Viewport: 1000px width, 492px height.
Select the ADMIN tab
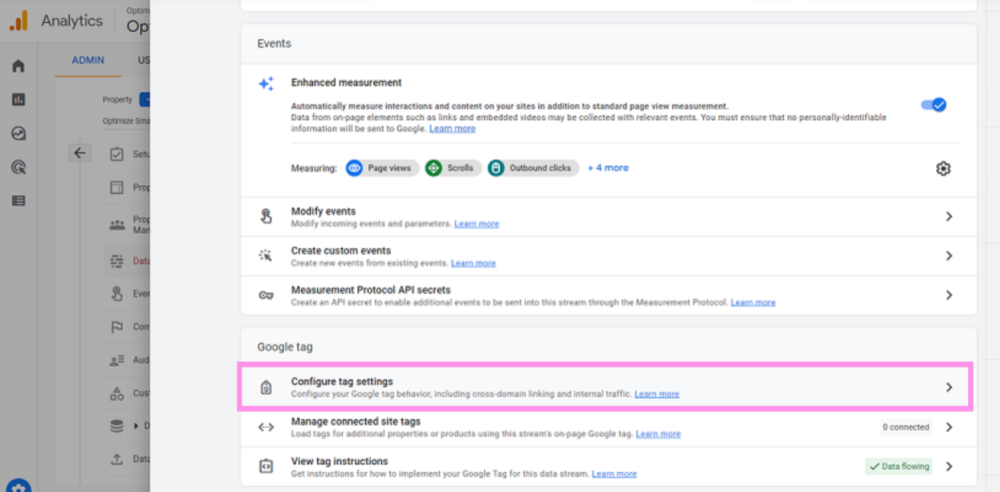pyautogui.click(x=89, y=60)
